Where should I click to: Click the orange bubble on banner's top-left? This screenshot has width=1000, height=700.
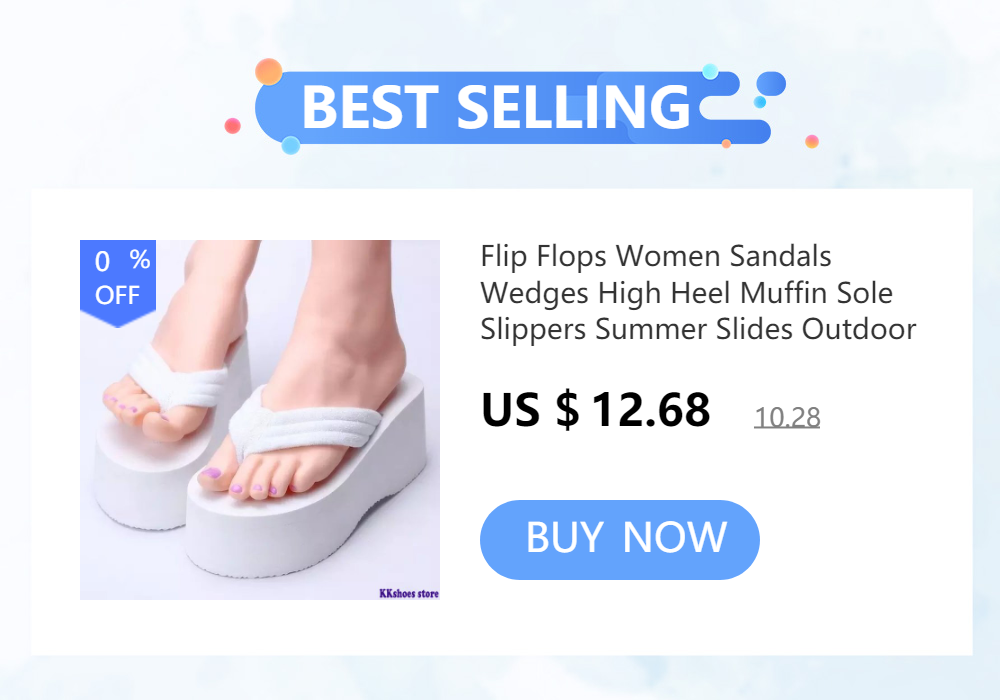click(x=268, y=71)
